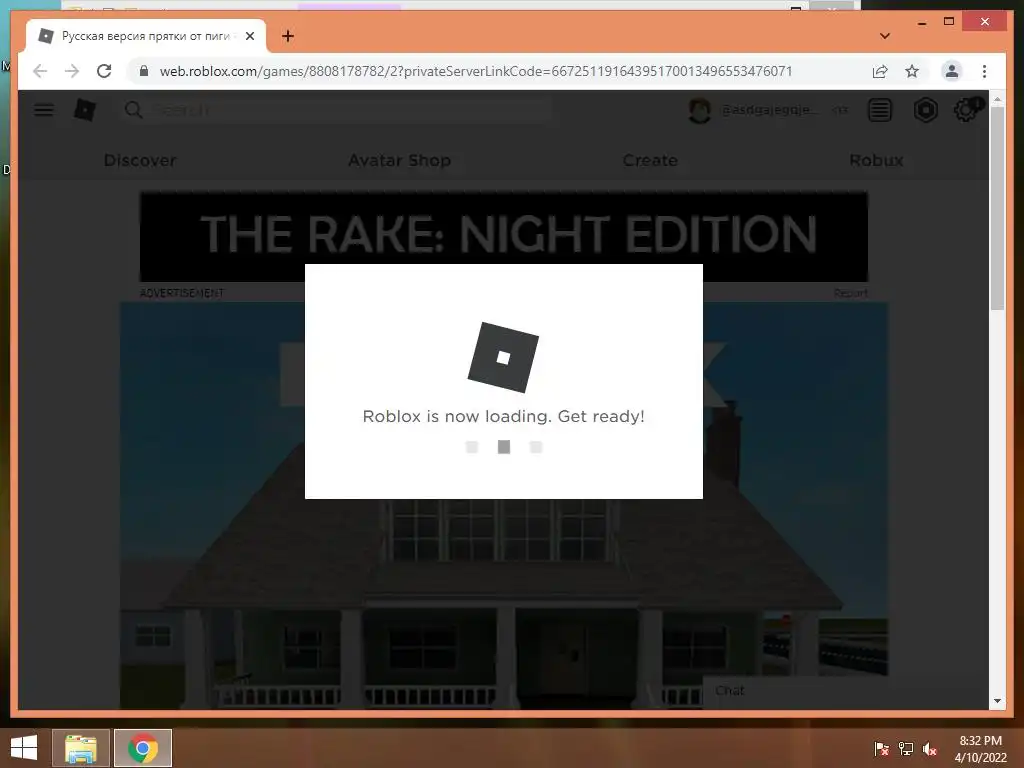Click the search magnifier icon

pyautogui.click(x=133, y=110)
